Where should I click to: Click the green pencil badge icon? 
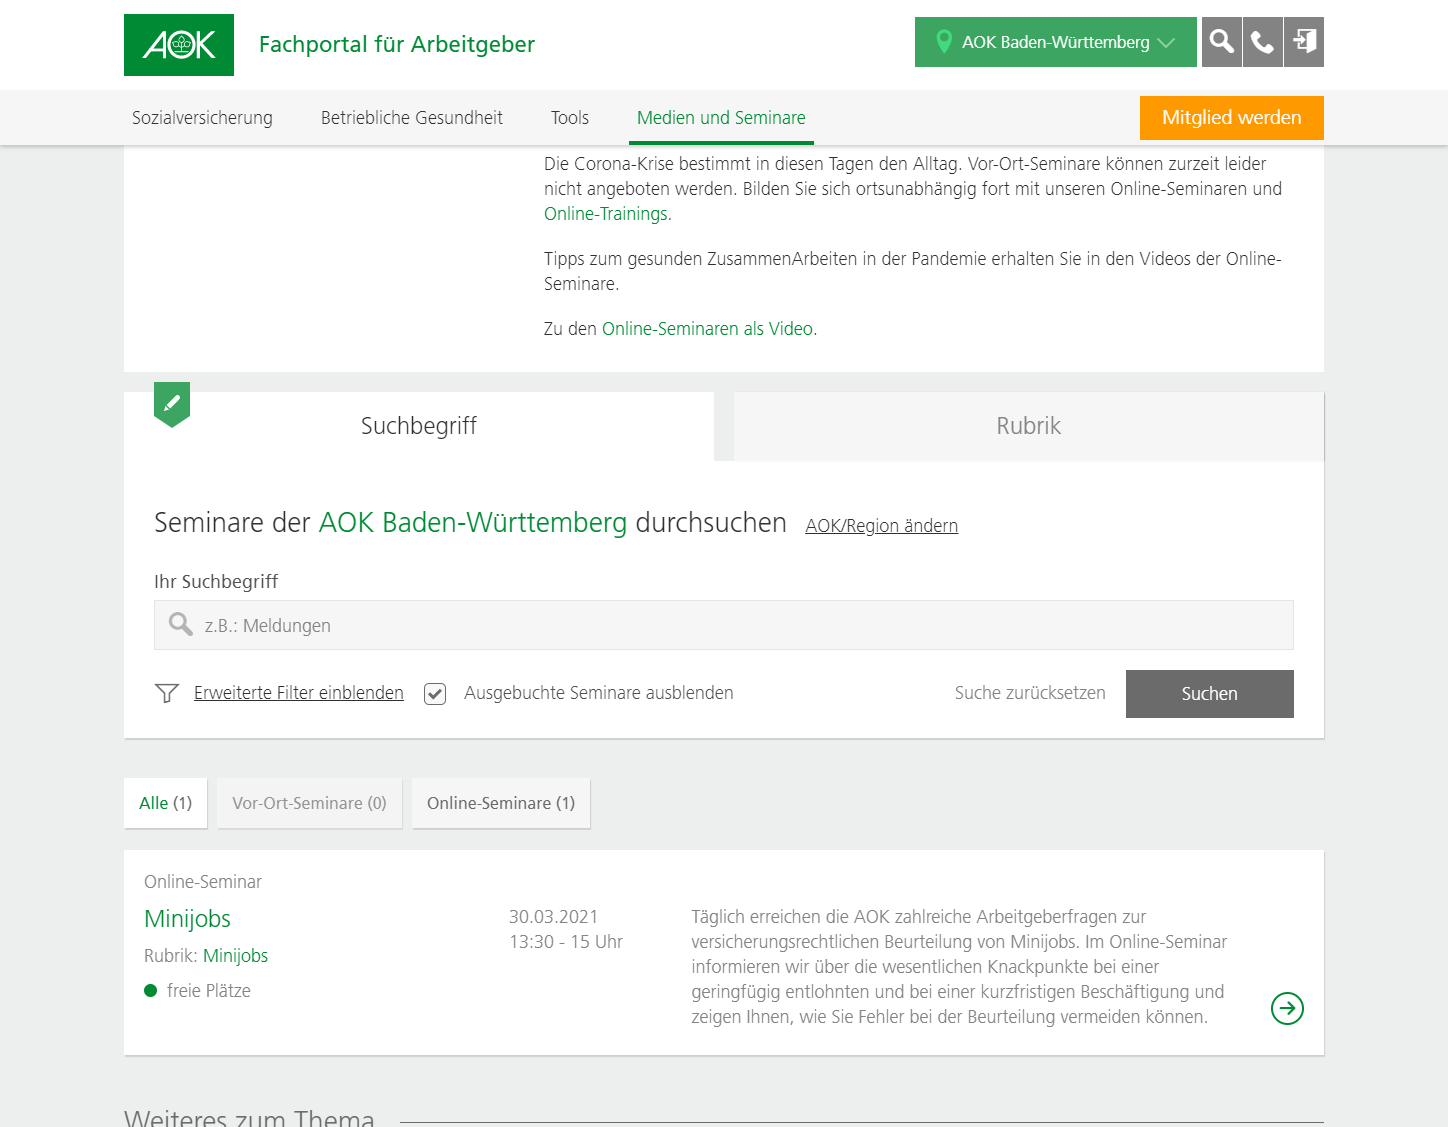click(x=172, y=404)
